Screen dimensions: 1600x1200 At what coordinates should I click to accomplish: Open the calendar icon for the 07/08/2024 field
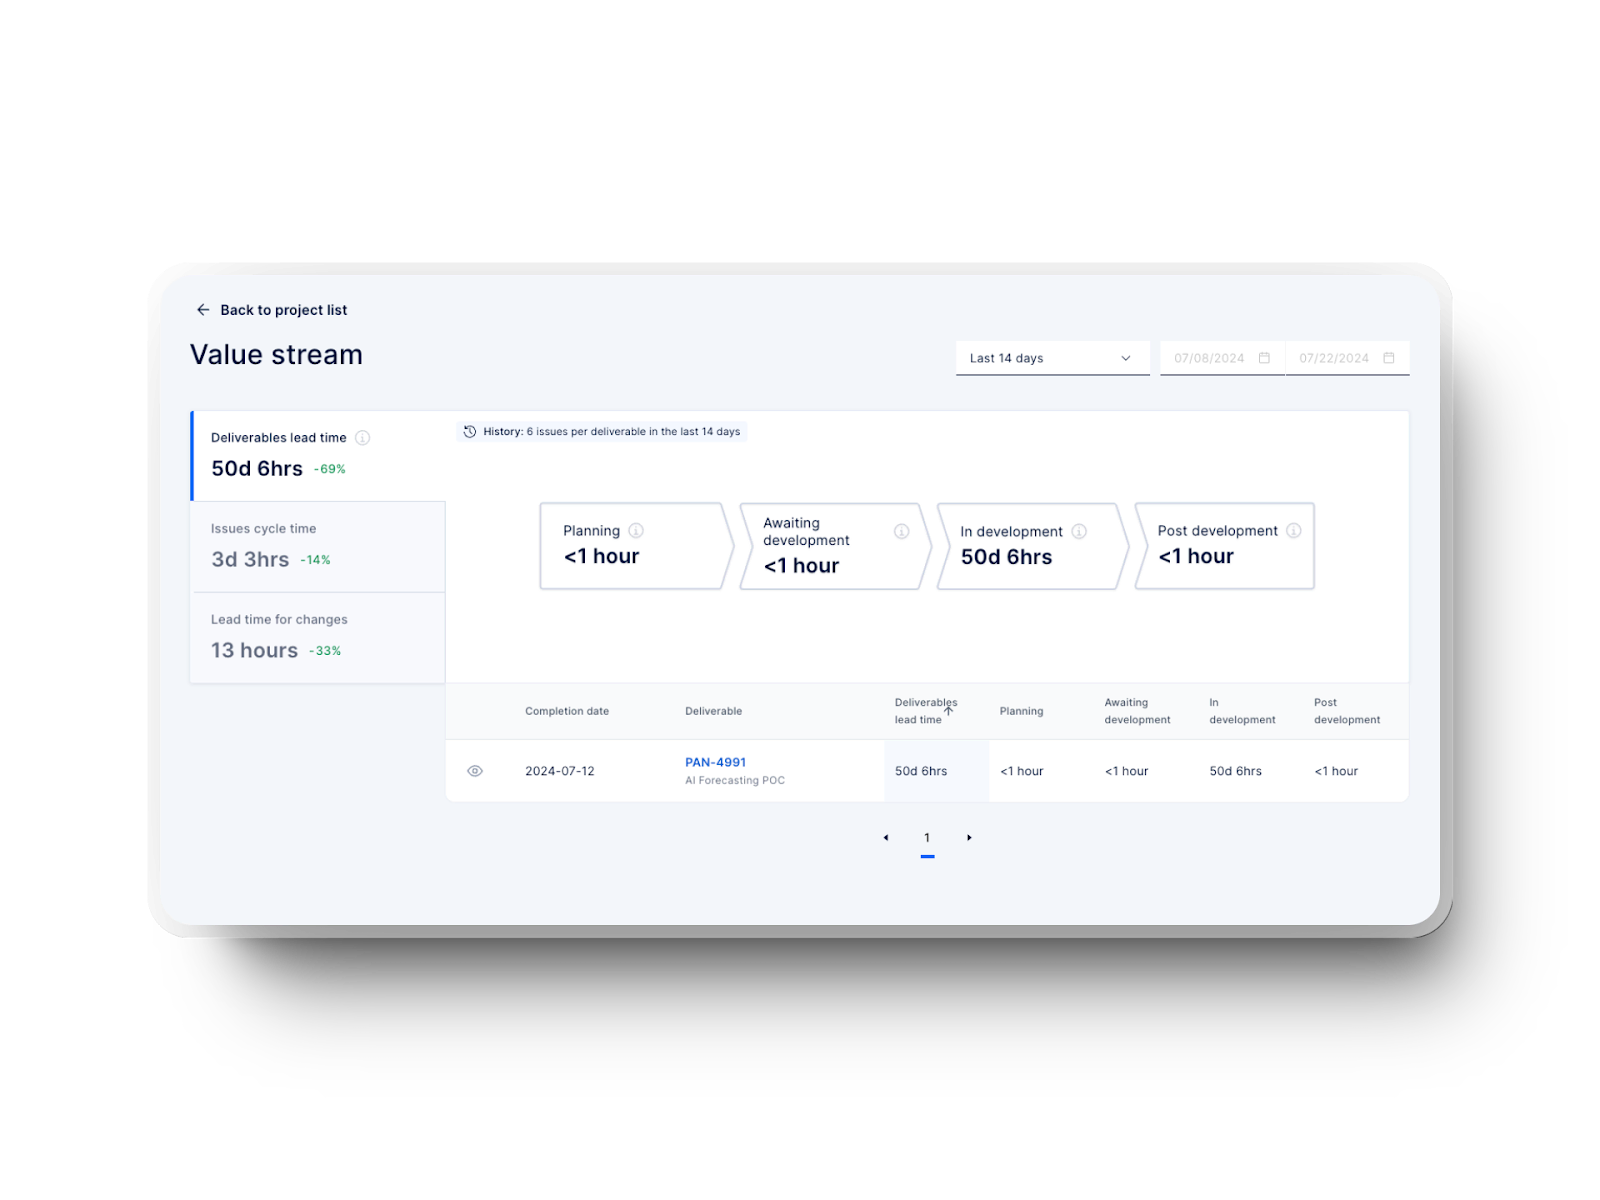pos(1264,357)
